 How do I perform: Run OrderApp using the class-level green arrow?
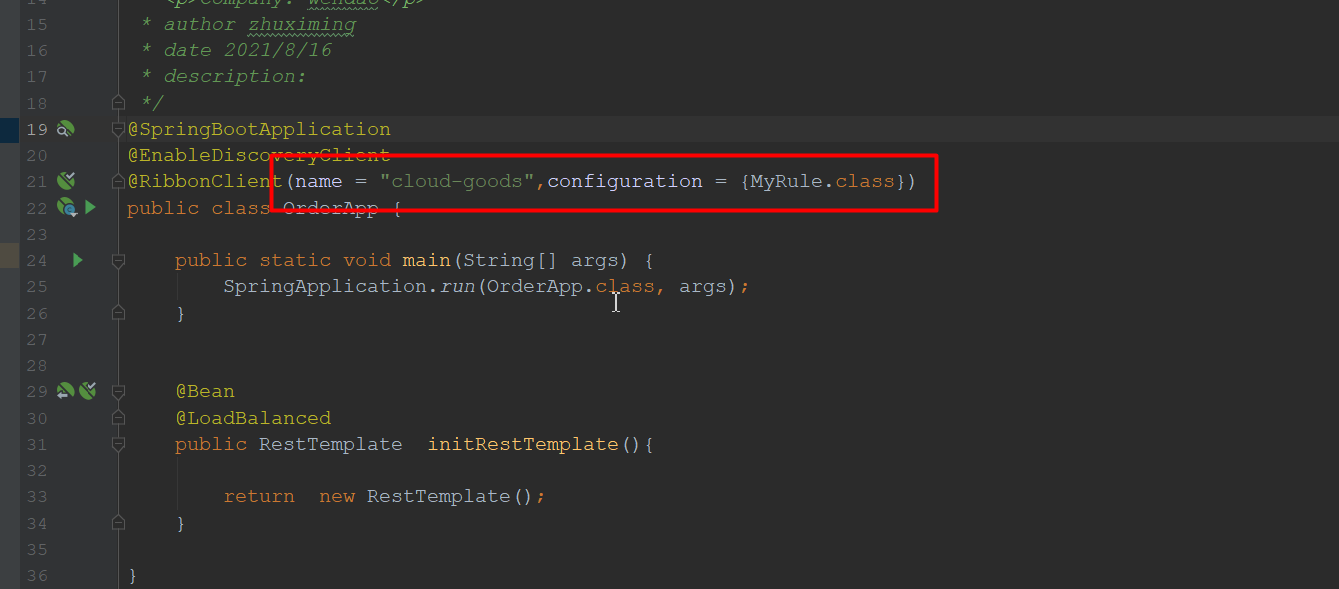tap(90, 207)
